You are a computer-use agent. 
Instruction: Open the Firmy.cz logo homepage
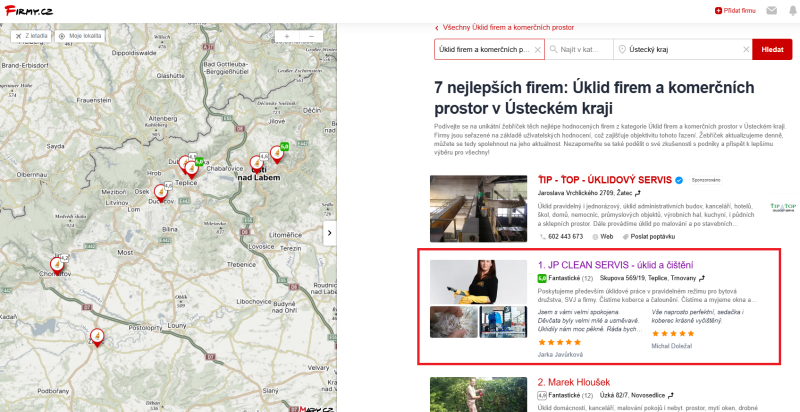pos(29,10)
